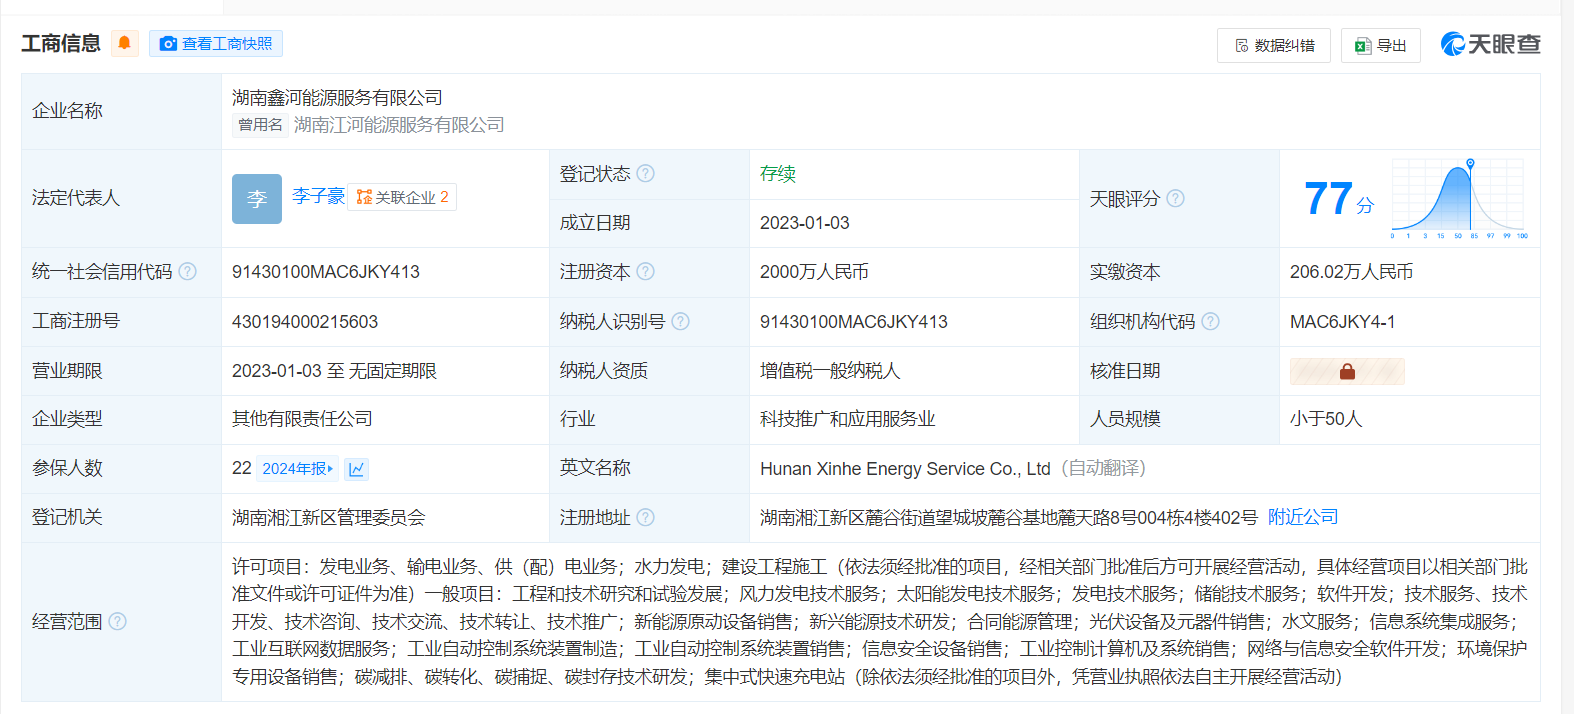Select registration number 430194000215603
This screenshot has height=714, width=1574.
click(305, 322)
